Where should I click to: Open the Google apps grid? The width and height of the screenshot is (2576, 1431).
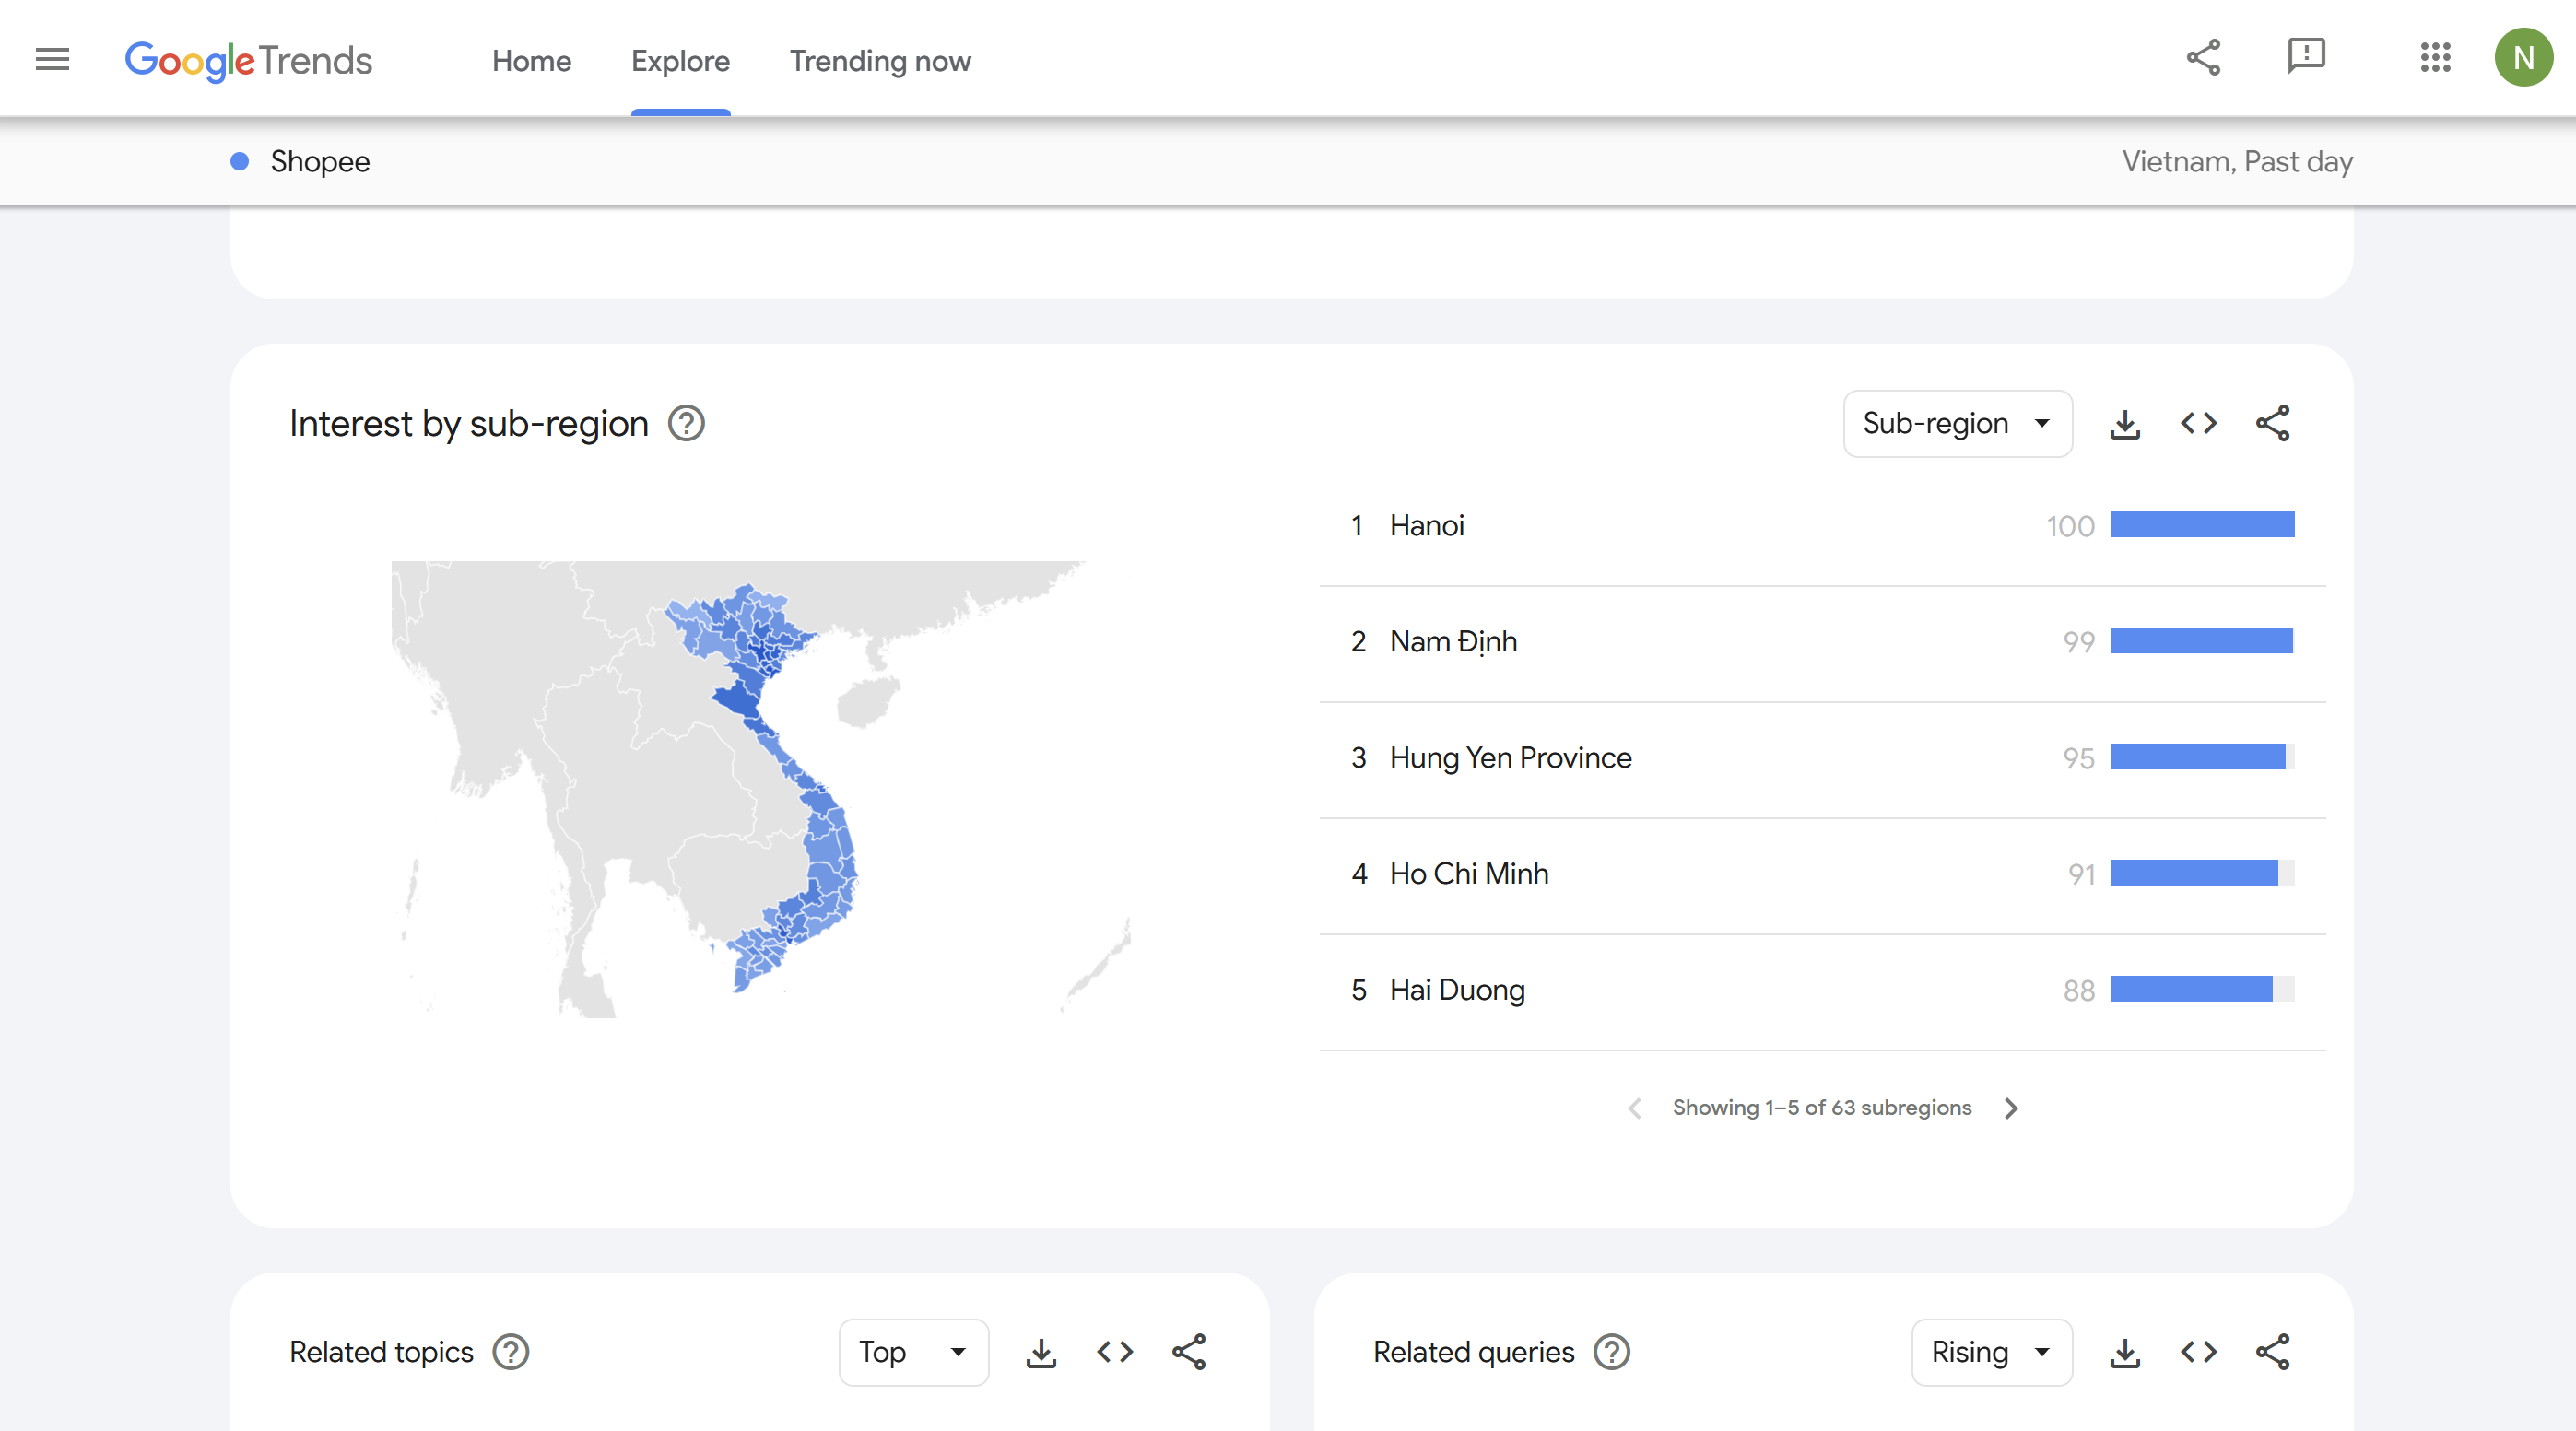(2435, 58)
